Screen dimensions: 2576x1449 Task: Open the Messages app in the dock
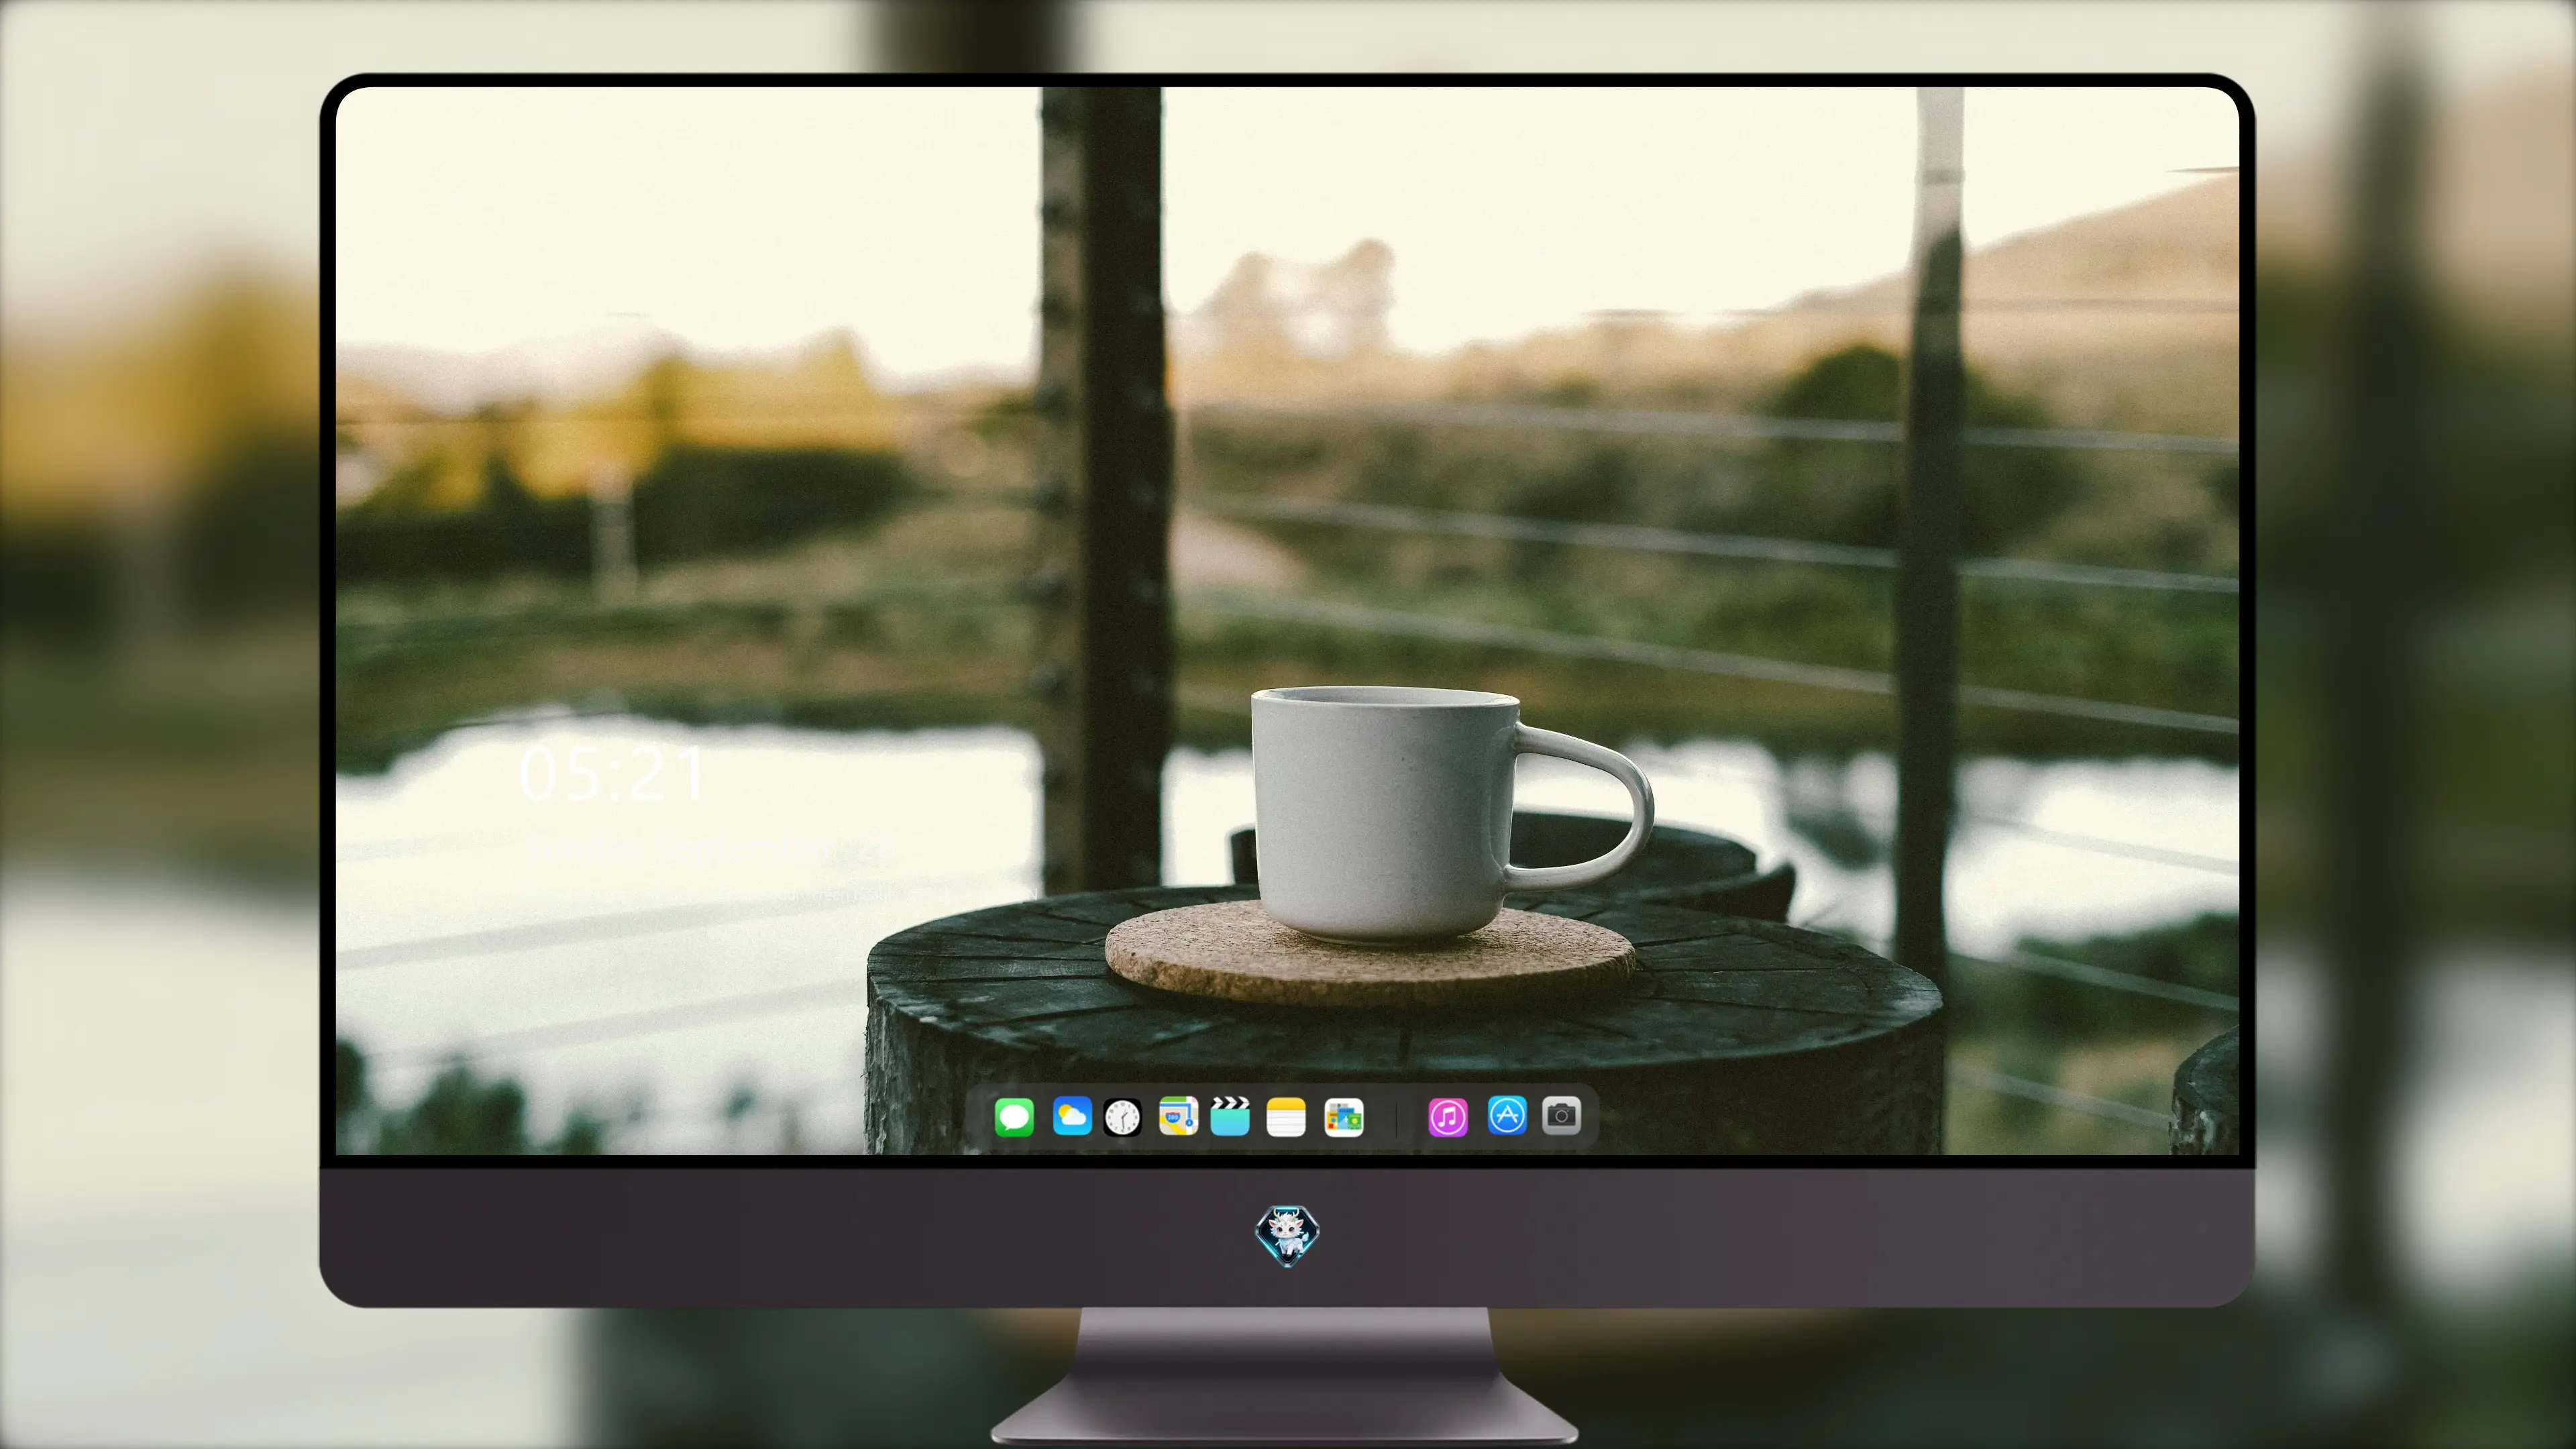click(x=1014, y=1116)
